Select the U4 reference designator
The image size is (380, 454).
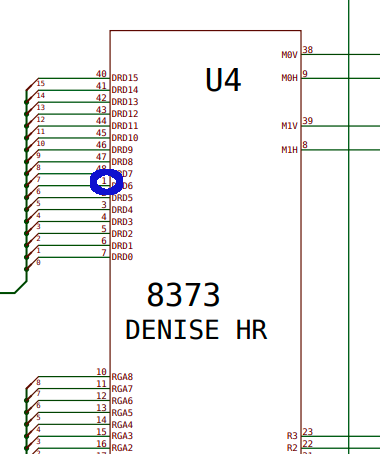[223, 80]
